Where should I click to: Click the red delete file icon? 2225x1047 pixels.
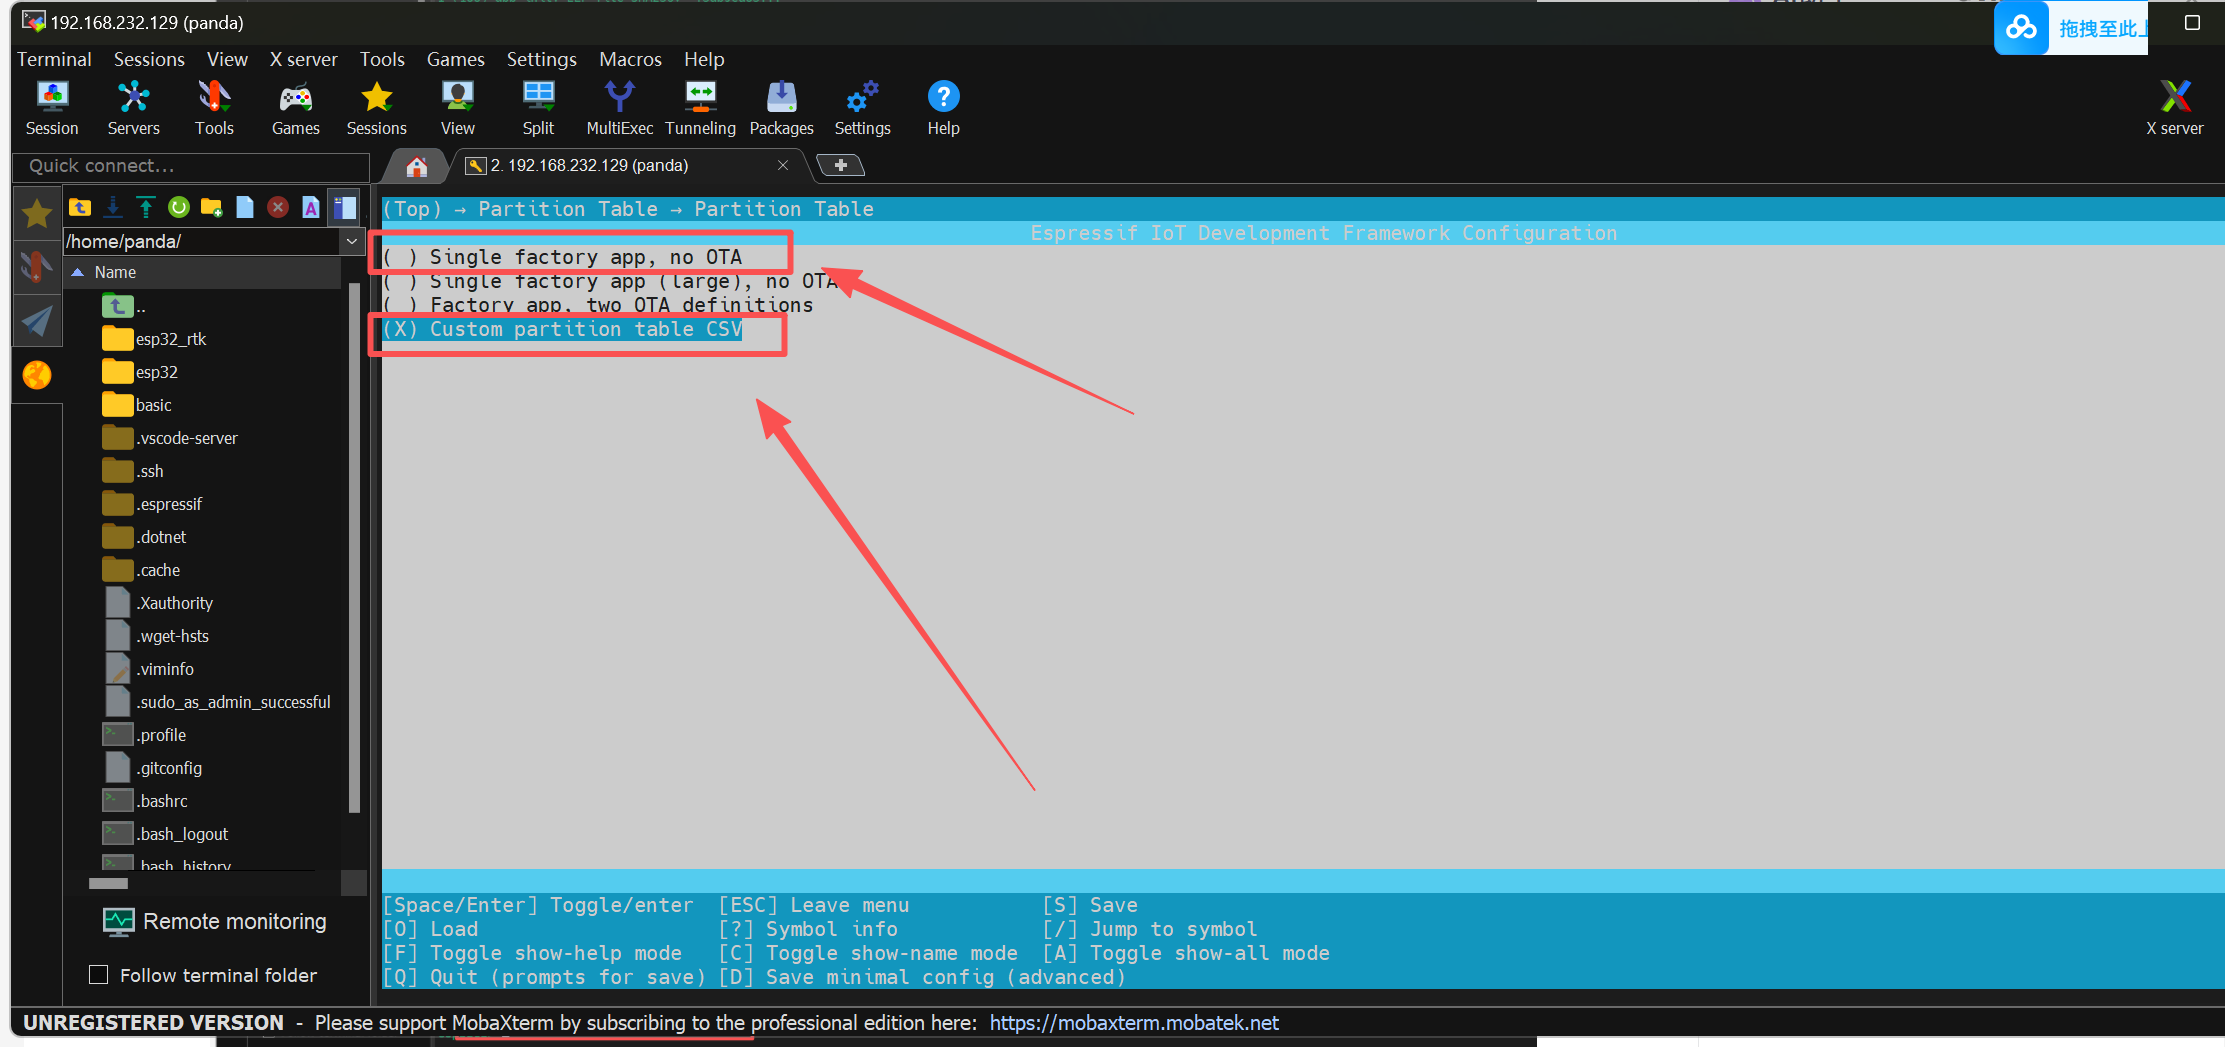click(278, 207)
